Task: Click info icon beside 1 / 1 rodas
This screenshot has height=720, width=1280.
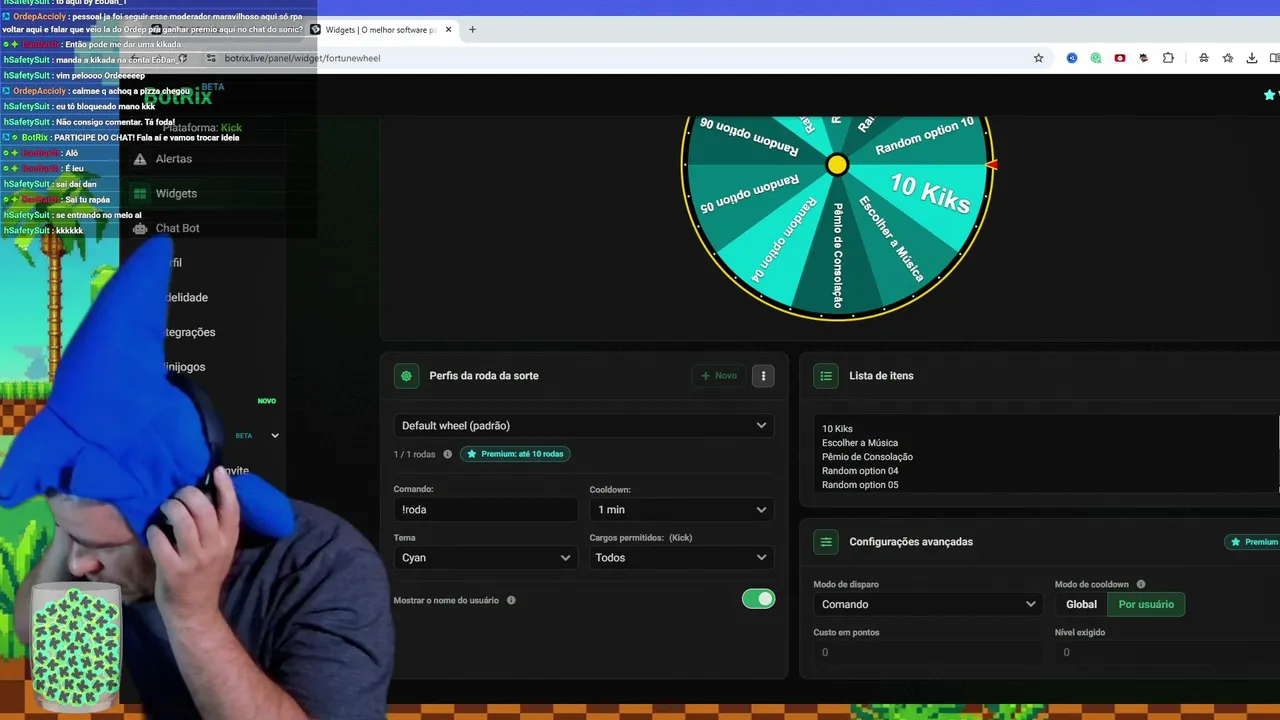Action: pyautogui.click(x=447, y=454)
